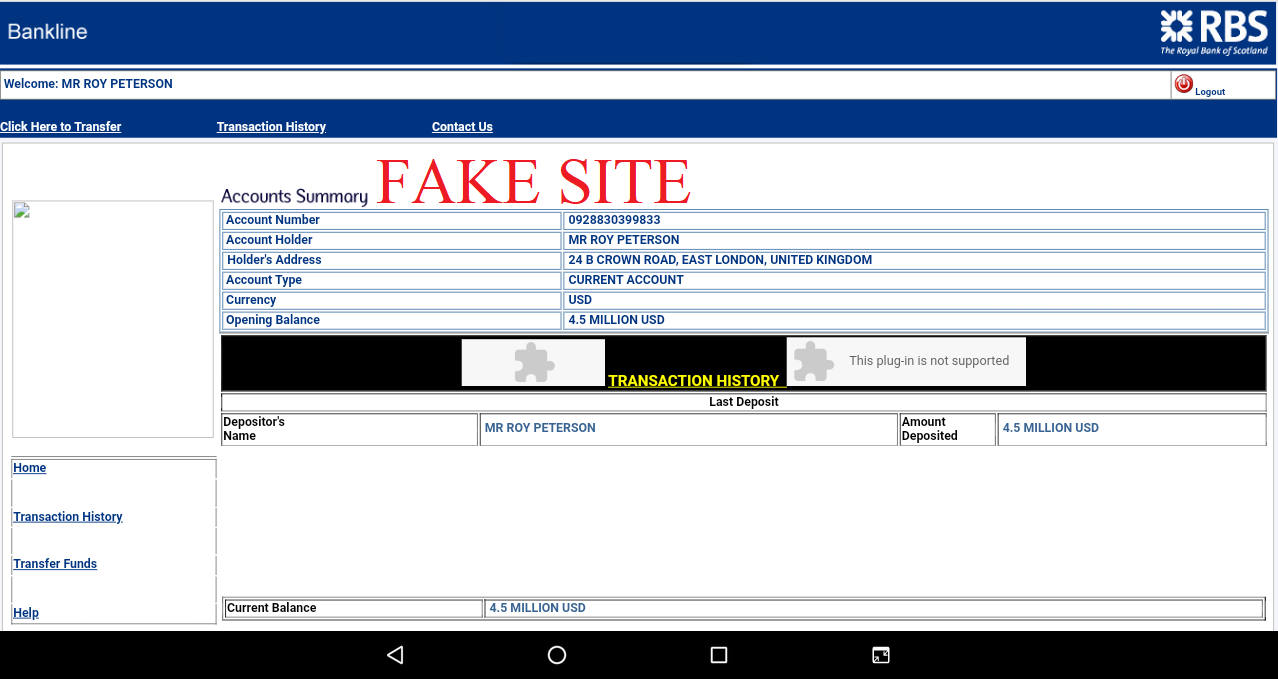Open Contact Us in top navigation
Screen dimensions: 1278x679
(x=462, y=127)
